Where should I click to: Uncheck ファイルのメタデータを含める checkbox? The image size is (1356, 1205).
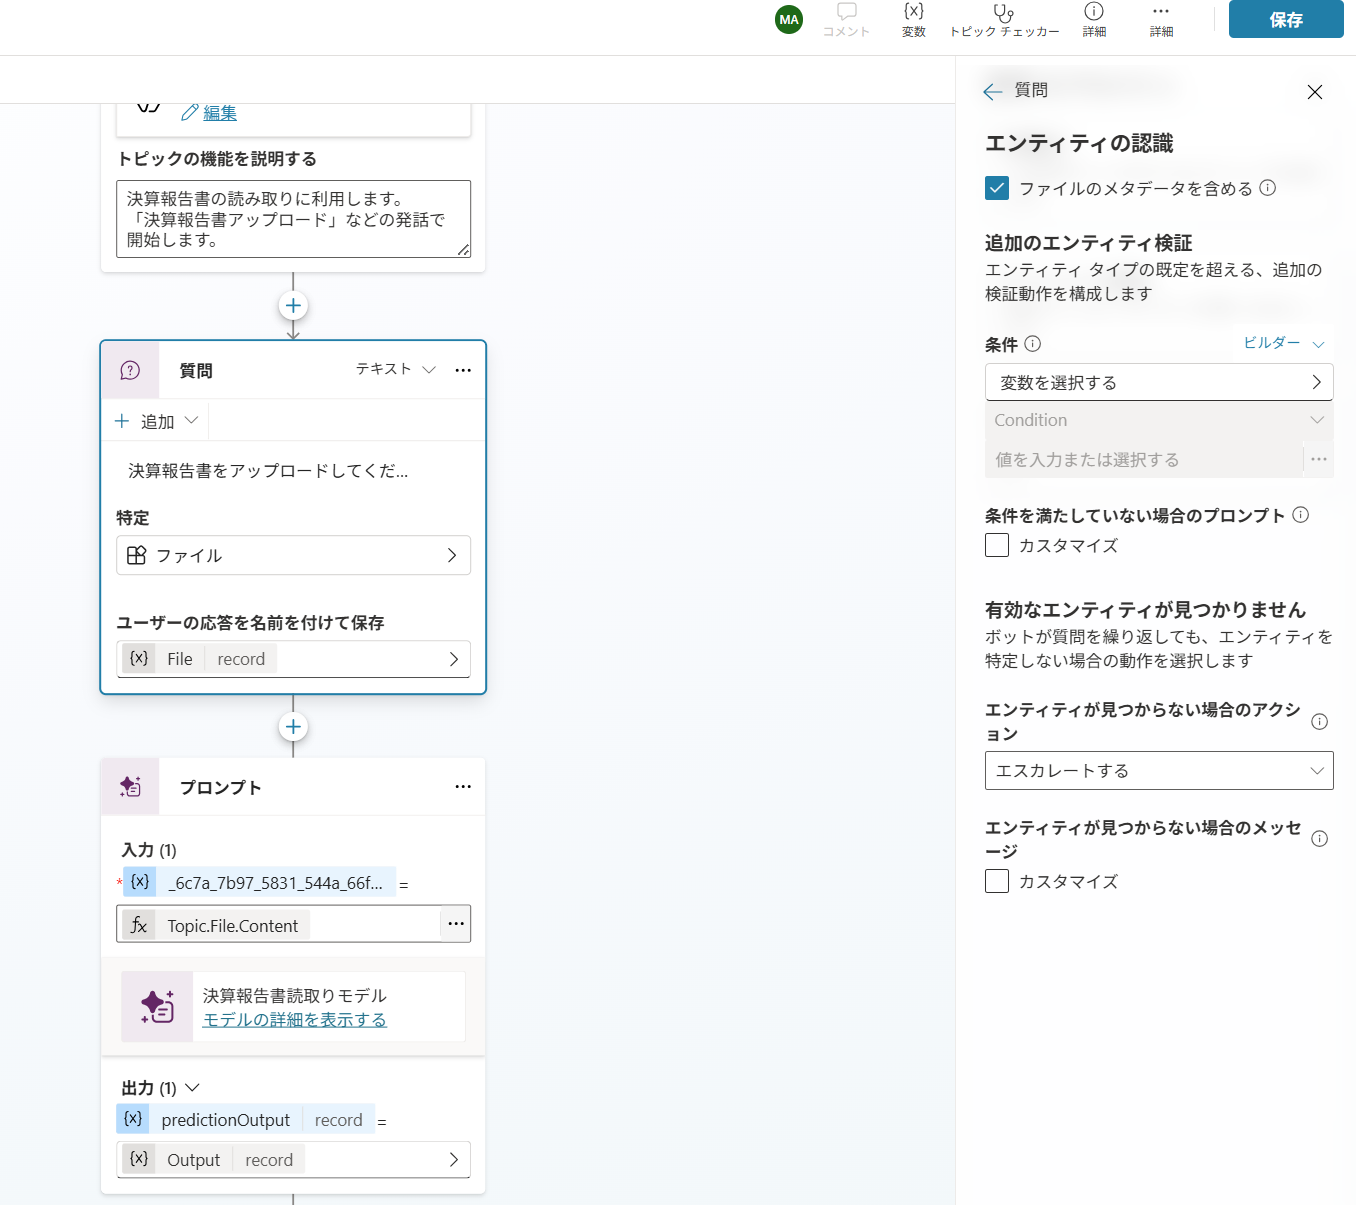[x=997, y=188]
